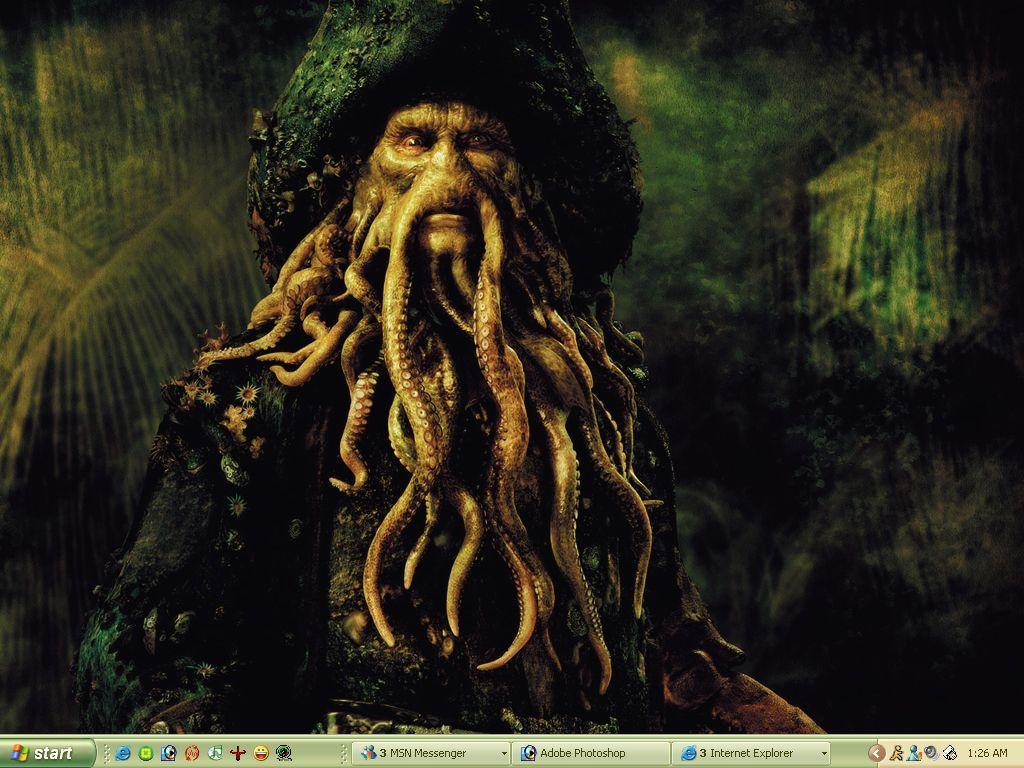Screen dimensions: 1024x768
Task: Launch Internet Explorer from the Quick Launch bar
Action: (x=122, y=753)
